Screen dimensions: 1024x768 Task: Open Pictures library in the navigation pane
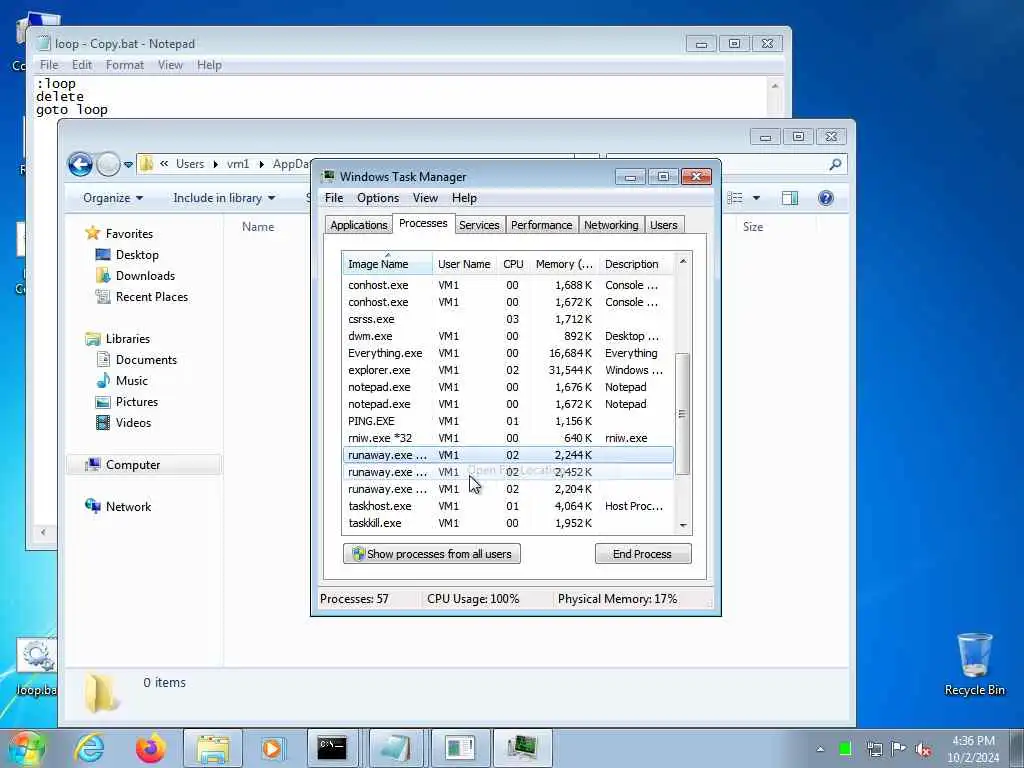tap(136, 402)
